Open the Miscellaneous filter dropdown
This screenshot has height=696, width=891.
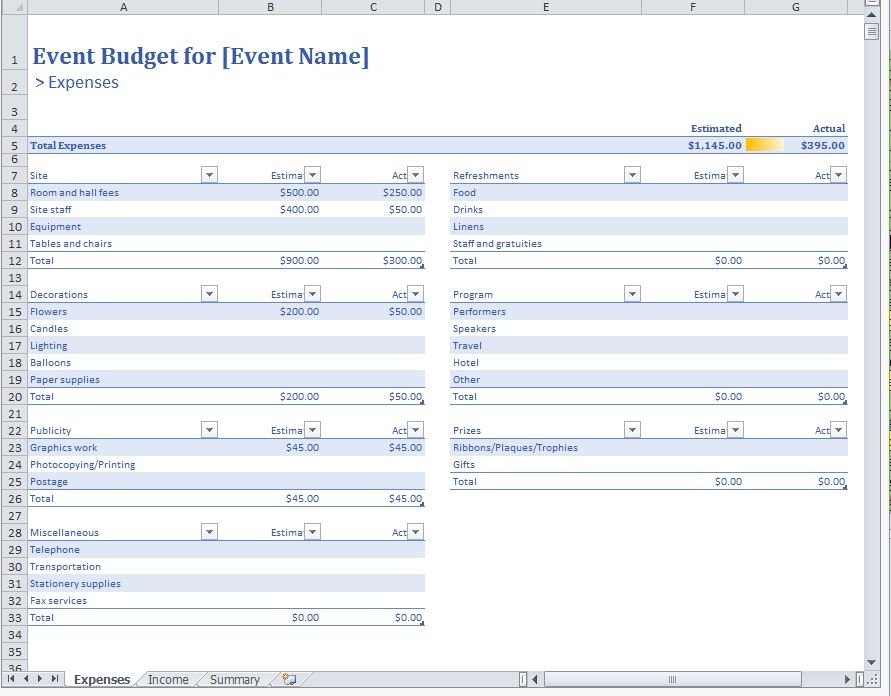tap(209, 532)
